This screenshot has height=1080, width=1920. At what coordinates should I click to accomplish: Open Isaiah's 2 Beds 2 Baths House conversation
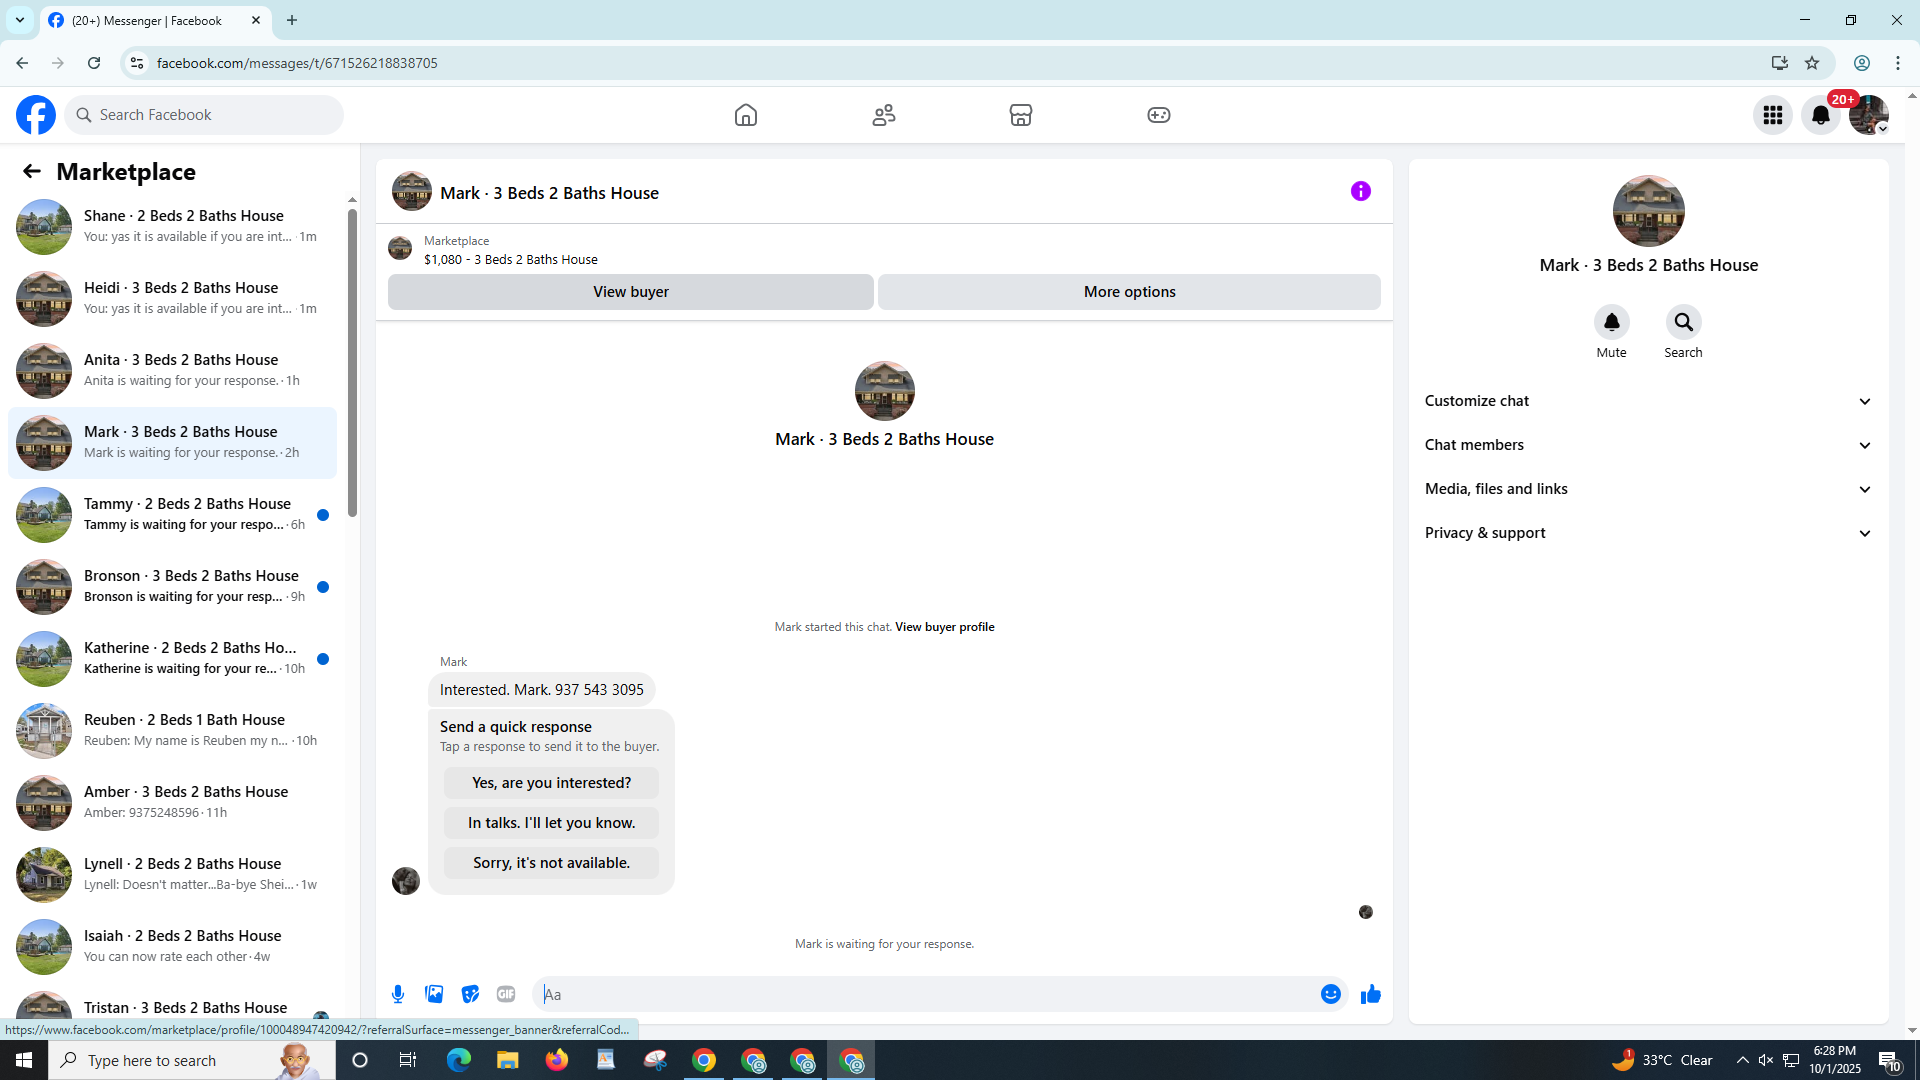pos(172,947)
